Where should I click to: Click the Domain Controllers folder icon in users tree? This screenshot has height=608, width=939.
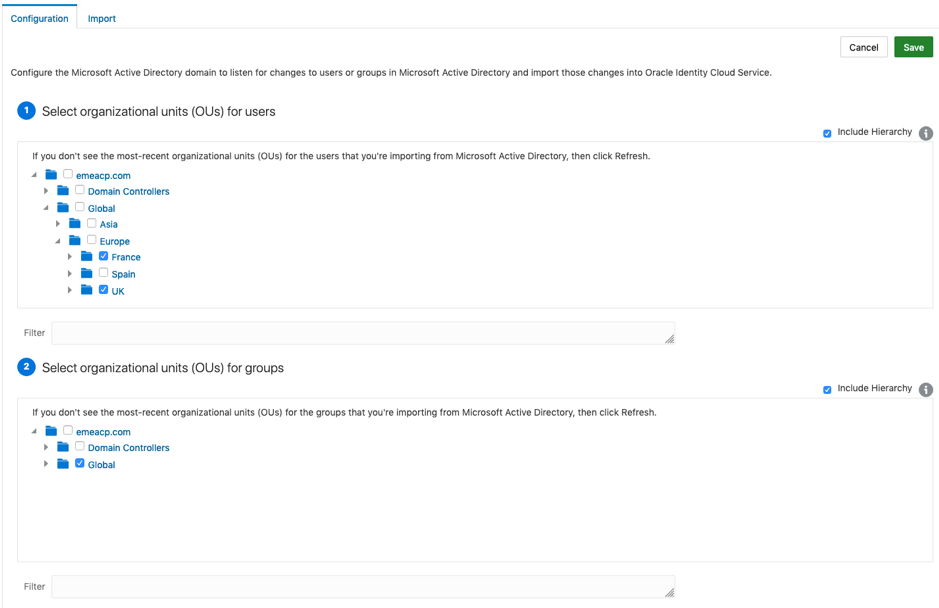click(x=63, y=191)
